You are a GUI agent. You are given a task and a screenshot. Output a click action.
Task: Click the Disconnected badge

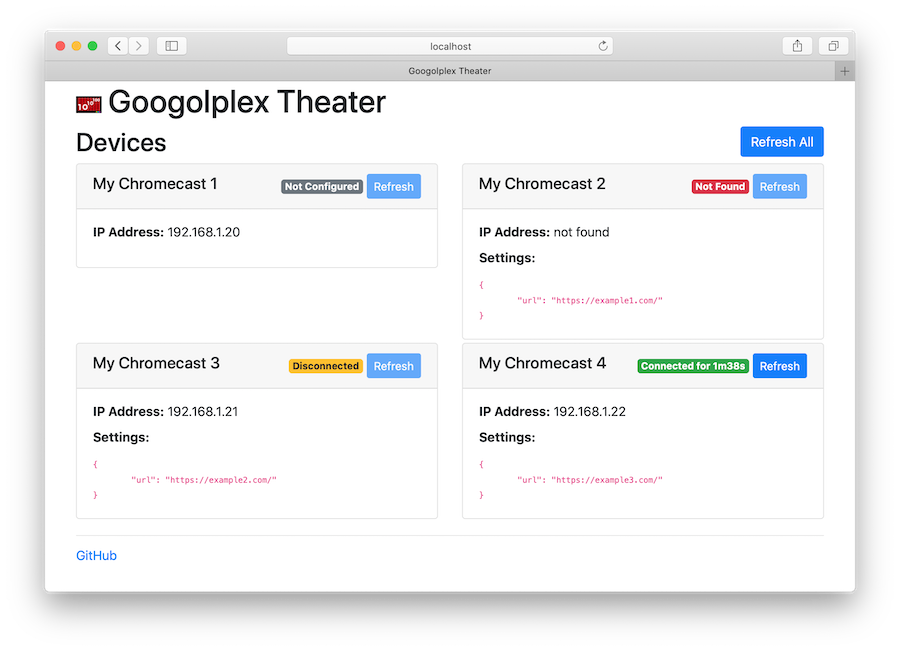325,366
